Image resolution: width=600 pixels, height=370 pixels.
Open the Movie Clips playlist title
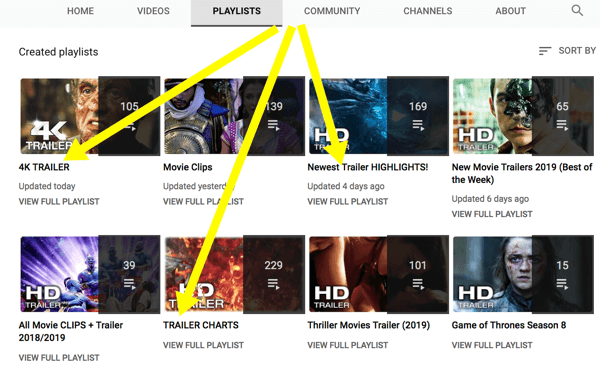188,167
